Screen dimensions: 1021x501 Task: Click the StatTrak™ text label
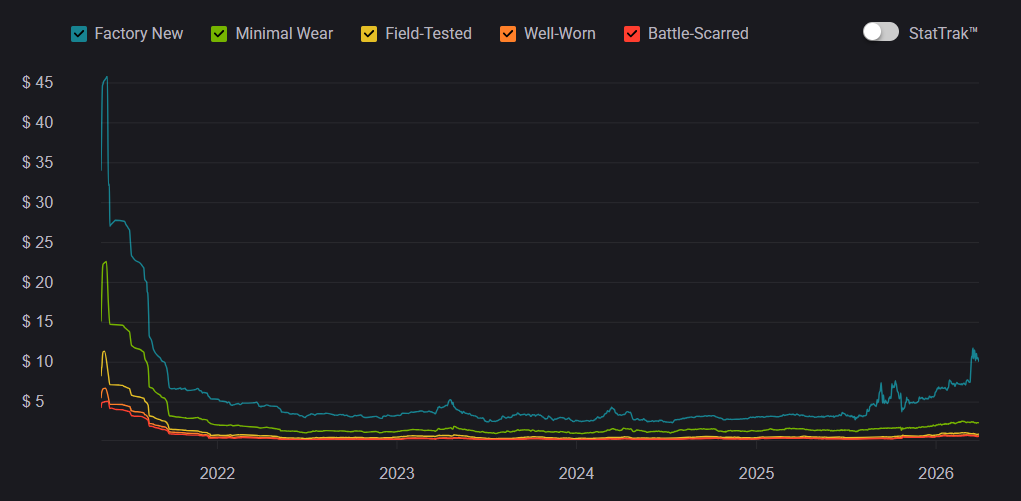(943, 33)
